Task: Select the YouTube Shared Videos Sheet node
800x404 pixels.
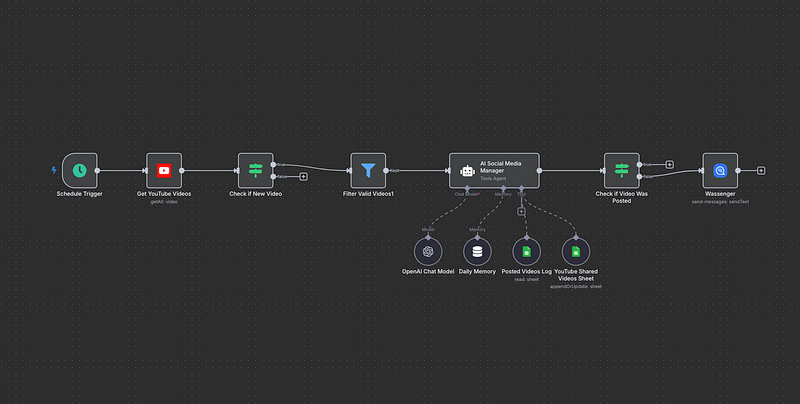Action: point(575,251)
